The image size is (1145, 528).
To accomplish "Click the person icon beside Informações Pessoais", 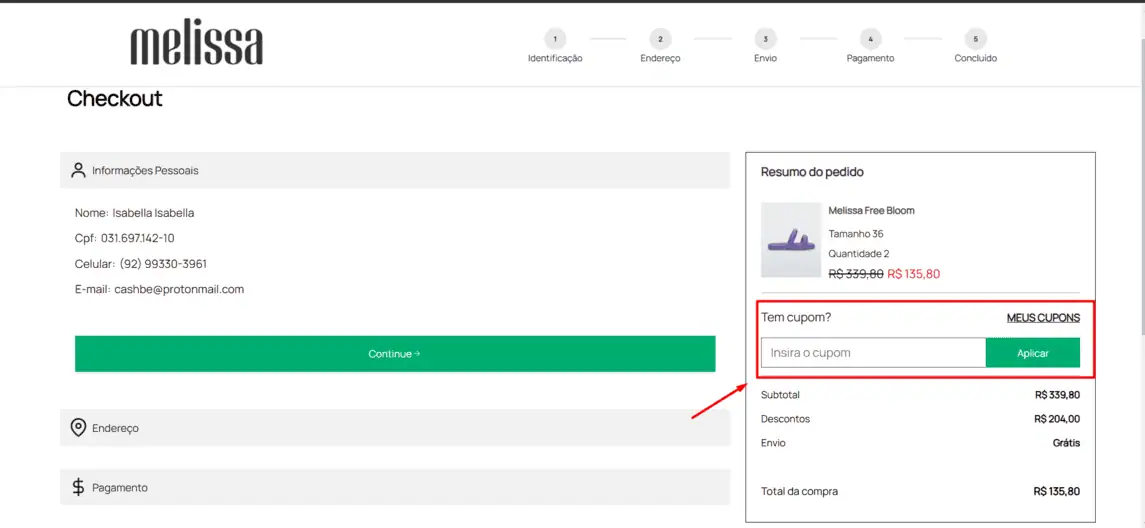I will pyautogui.click(x=78, y=170).
